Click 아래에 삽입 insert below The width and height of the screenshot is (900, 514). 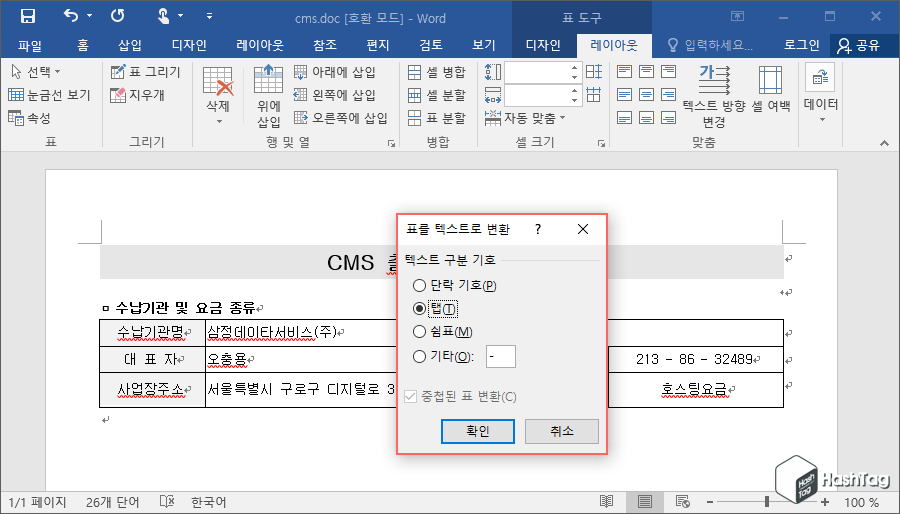(335, 72)
